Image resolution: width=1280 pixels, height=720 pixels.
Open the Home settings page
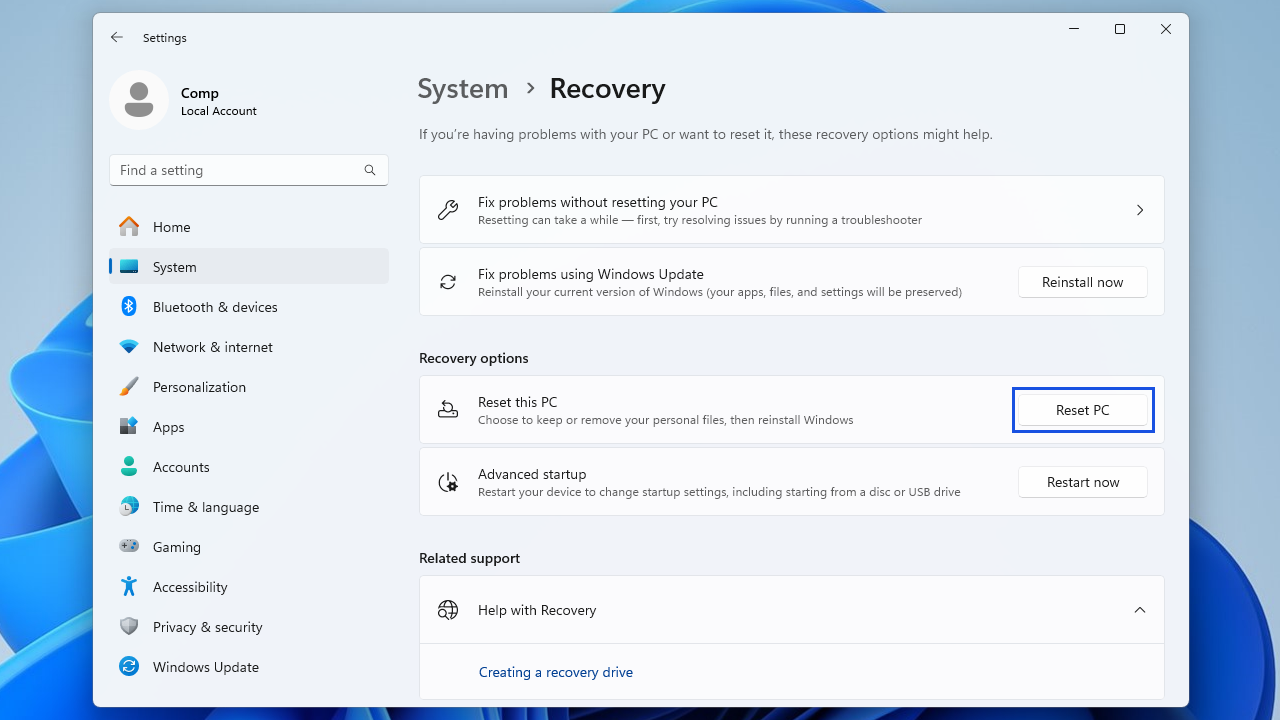click(x=249, y=227)
